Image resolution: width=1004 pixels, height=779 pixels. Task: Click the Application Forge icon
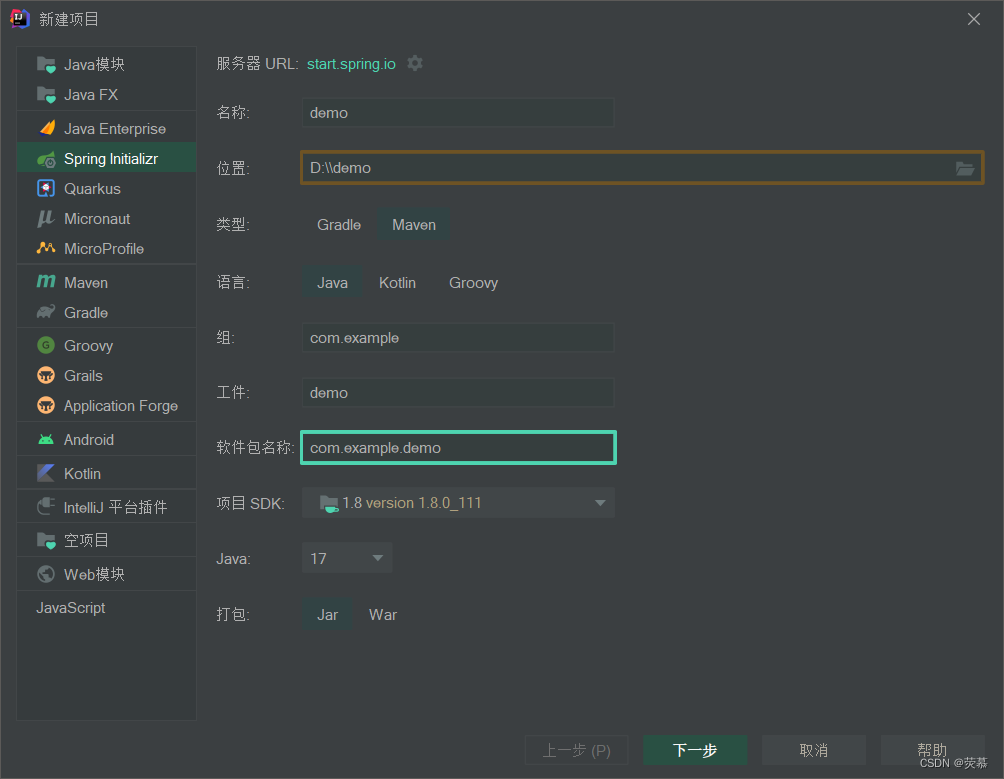[46, 406]
